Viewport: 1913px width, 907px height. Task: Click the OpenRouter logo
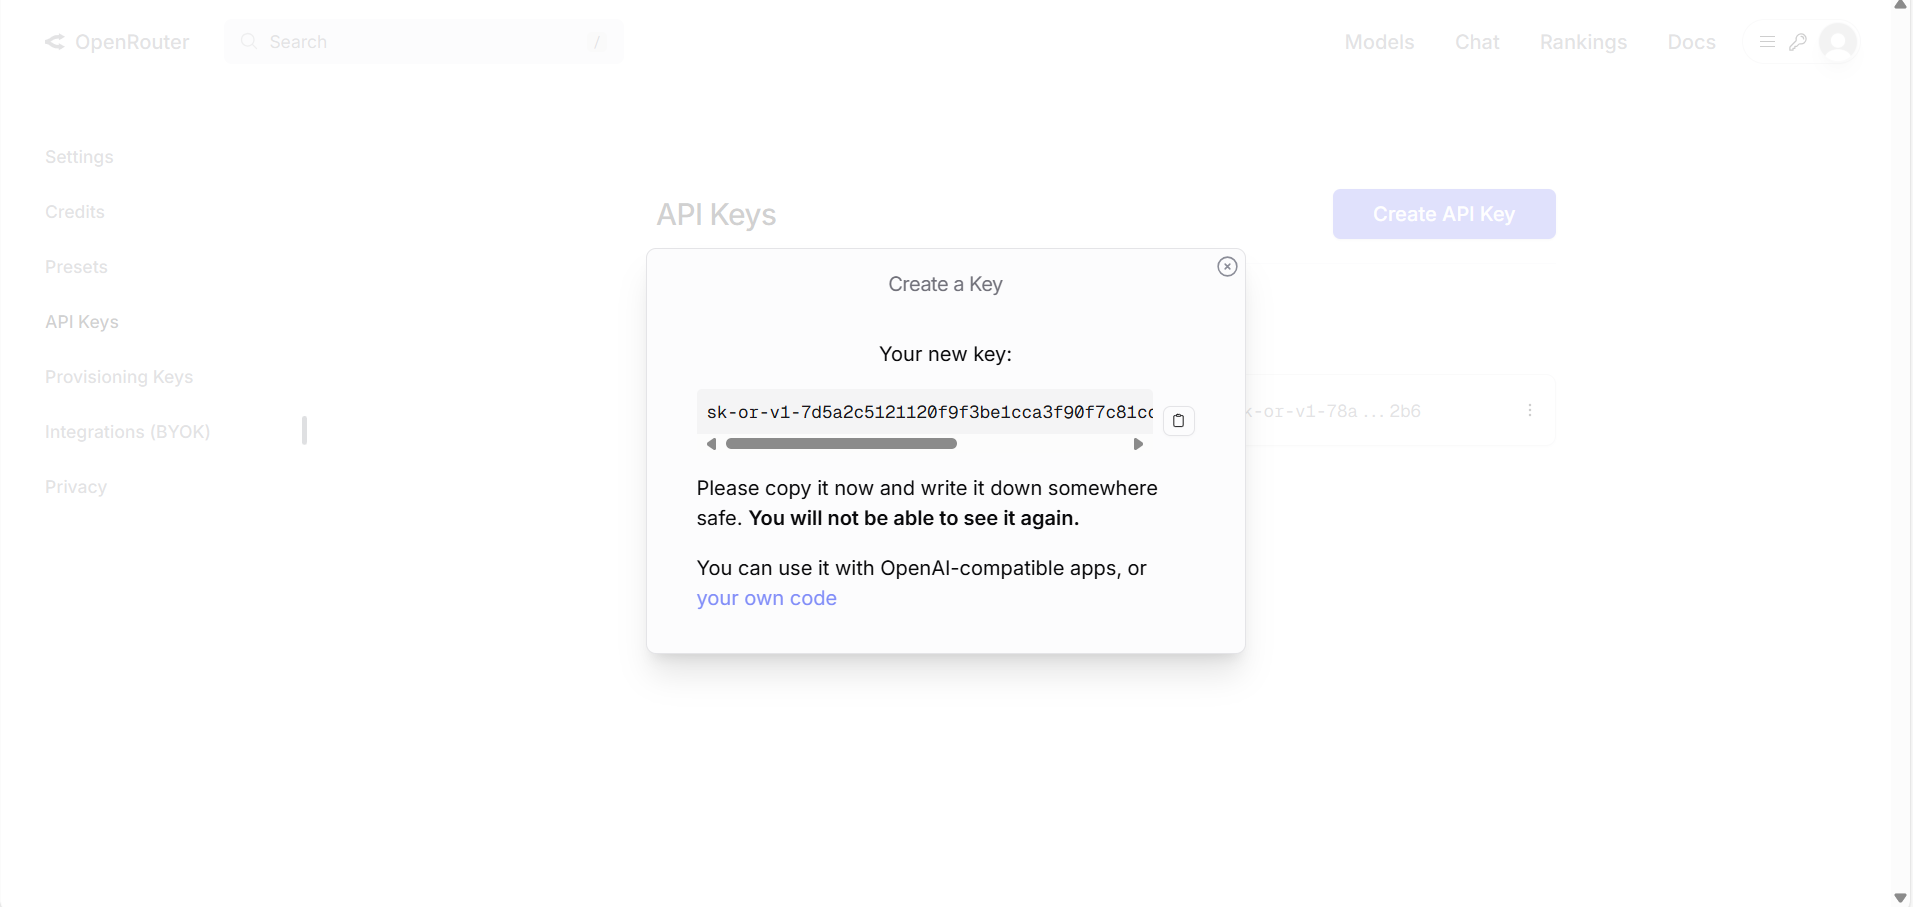click(116, 42)
